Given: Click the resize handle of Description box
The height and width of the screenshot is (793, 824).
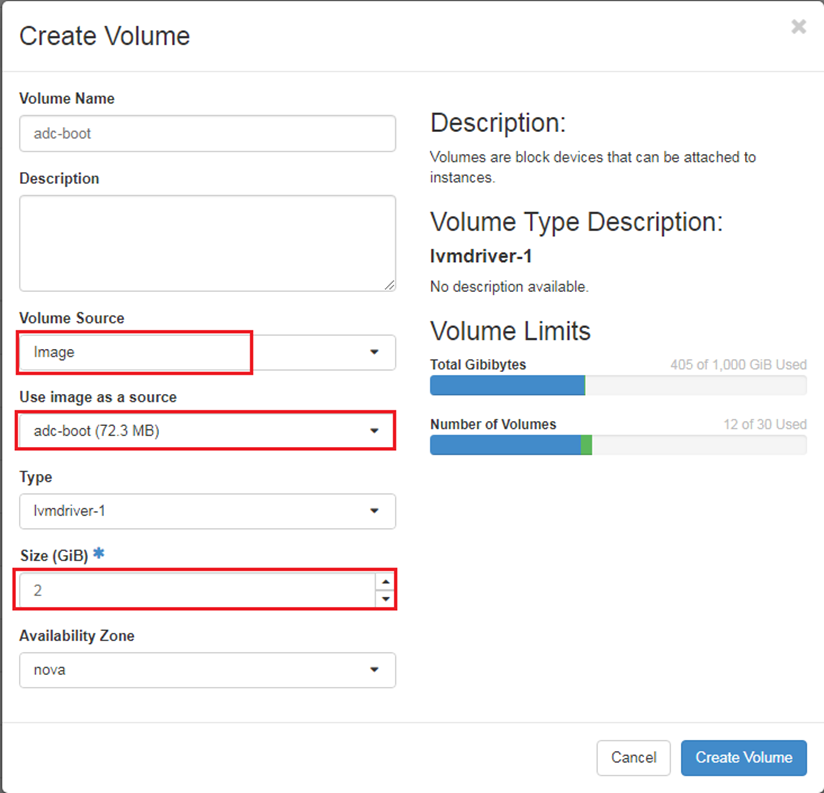Looking at the screenshot, I should [389, 285].
